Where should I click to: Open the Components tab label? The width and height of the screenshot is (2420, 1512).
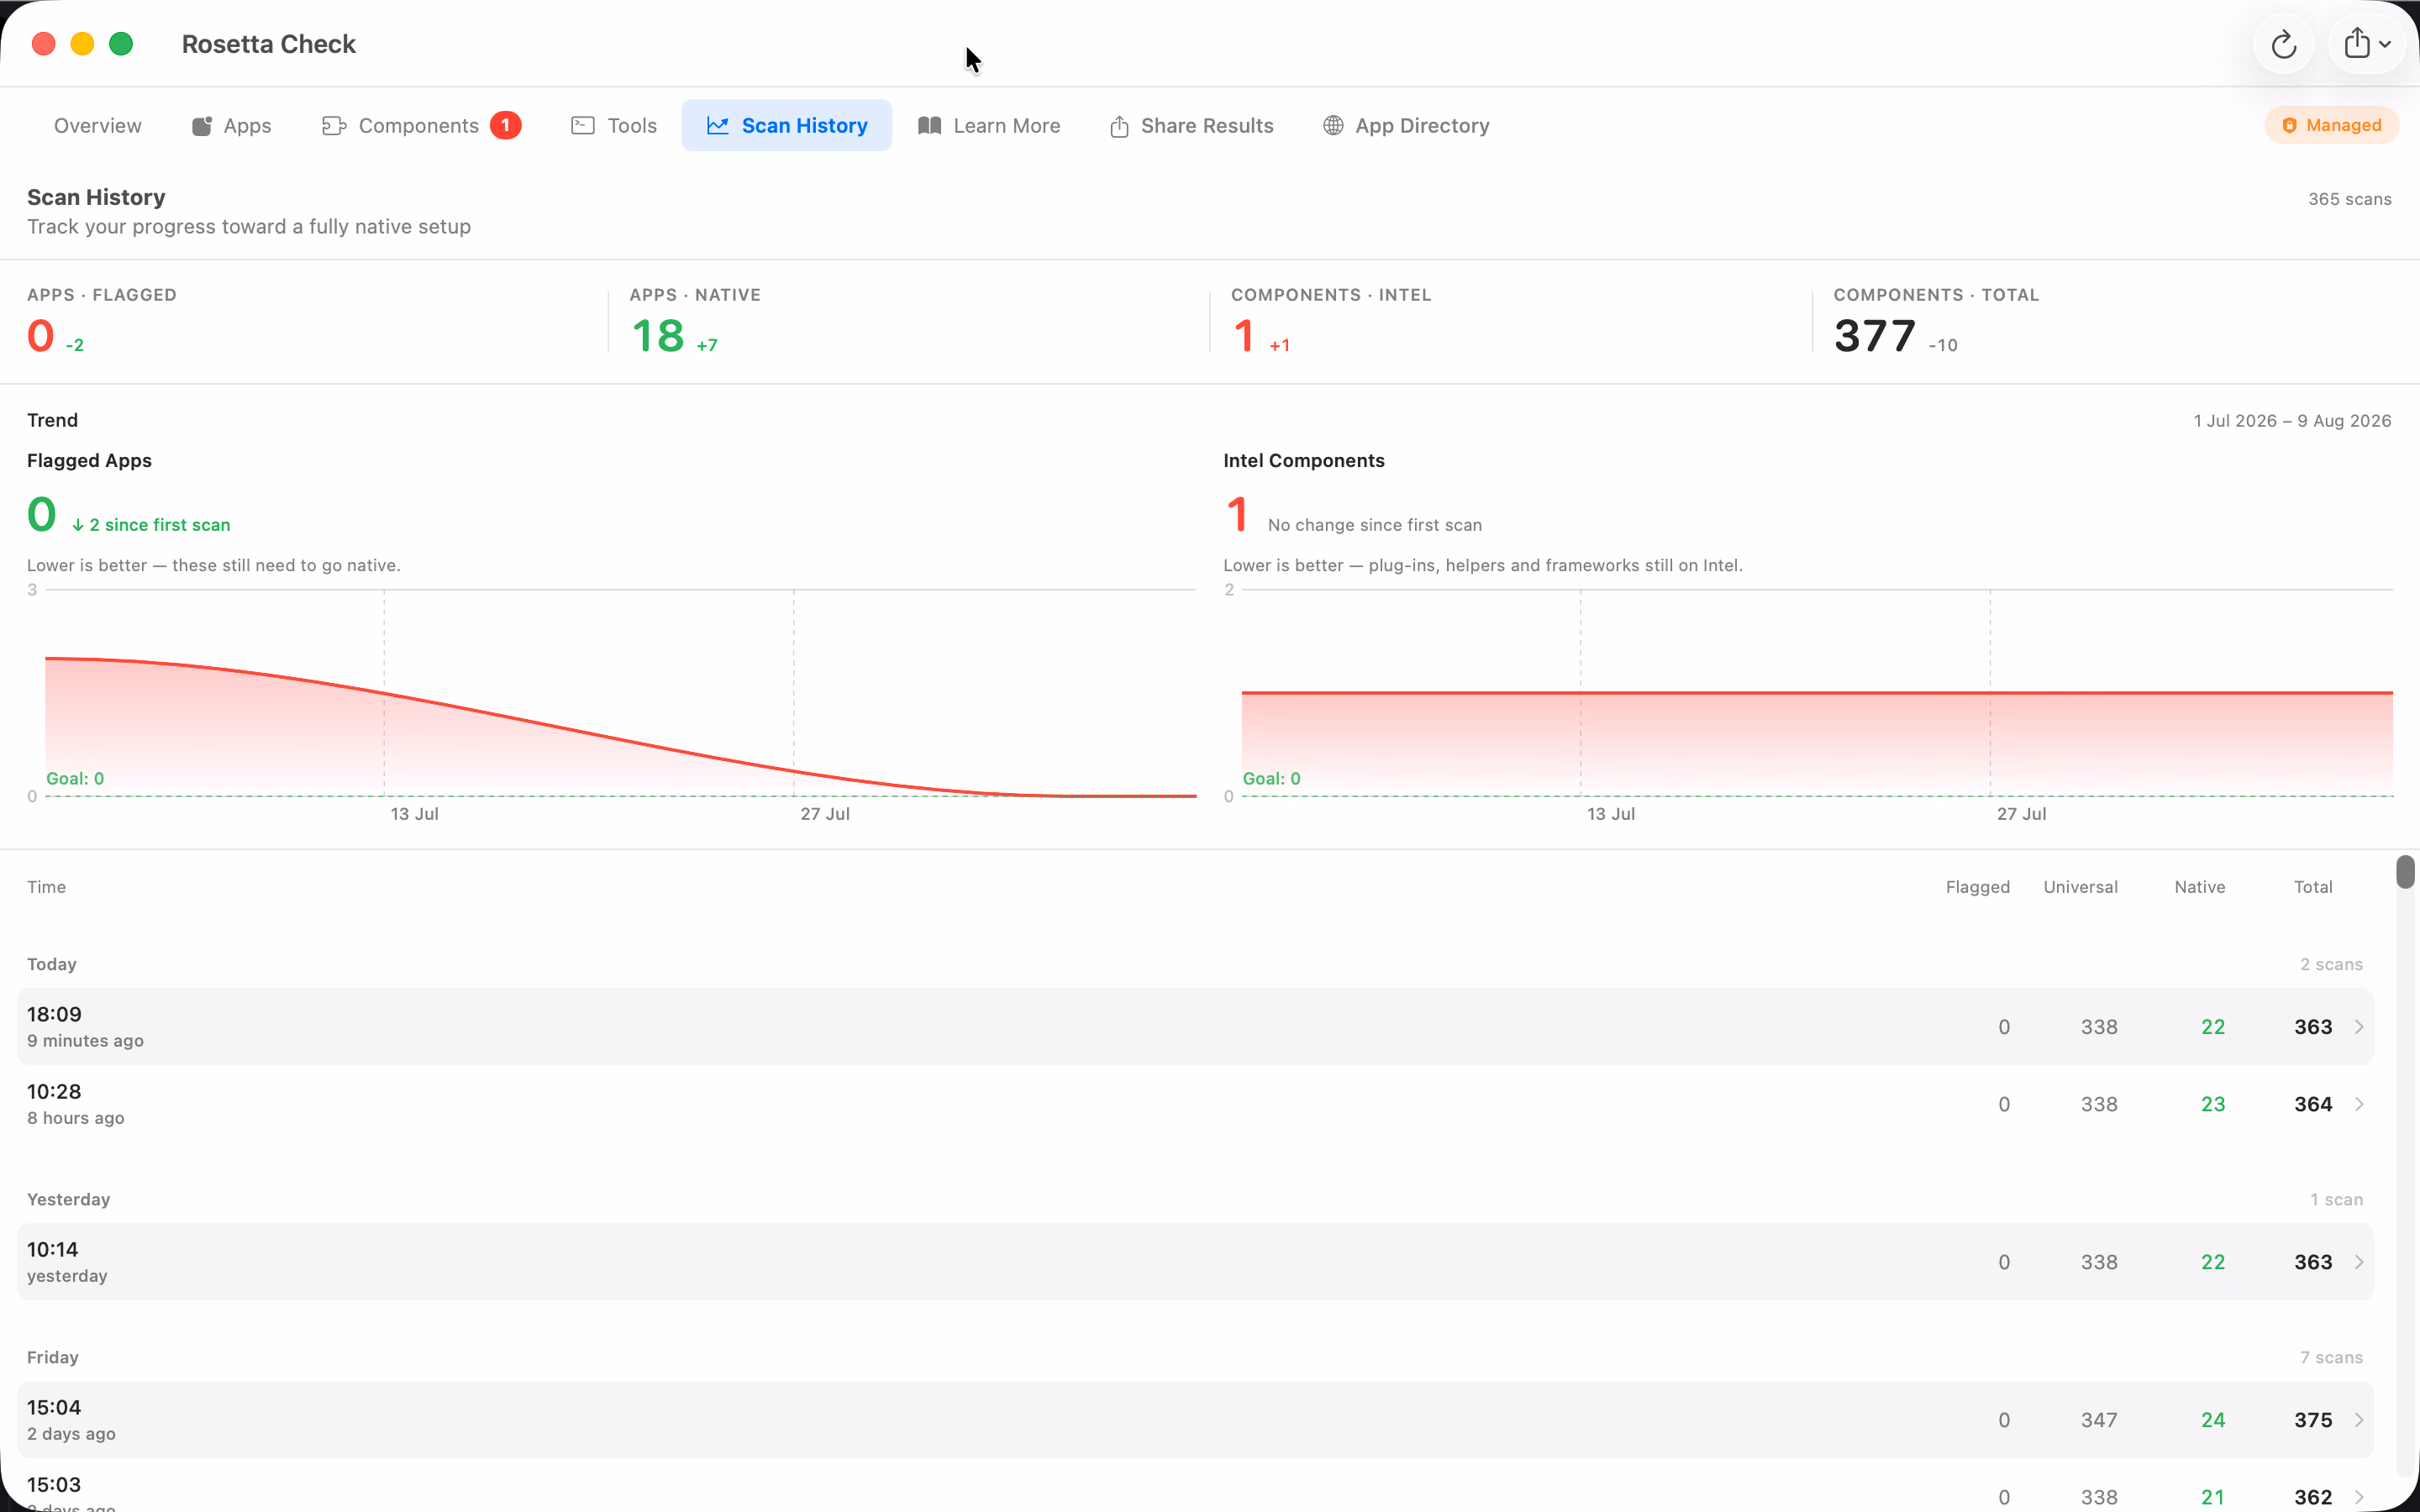tap(419, 126)
